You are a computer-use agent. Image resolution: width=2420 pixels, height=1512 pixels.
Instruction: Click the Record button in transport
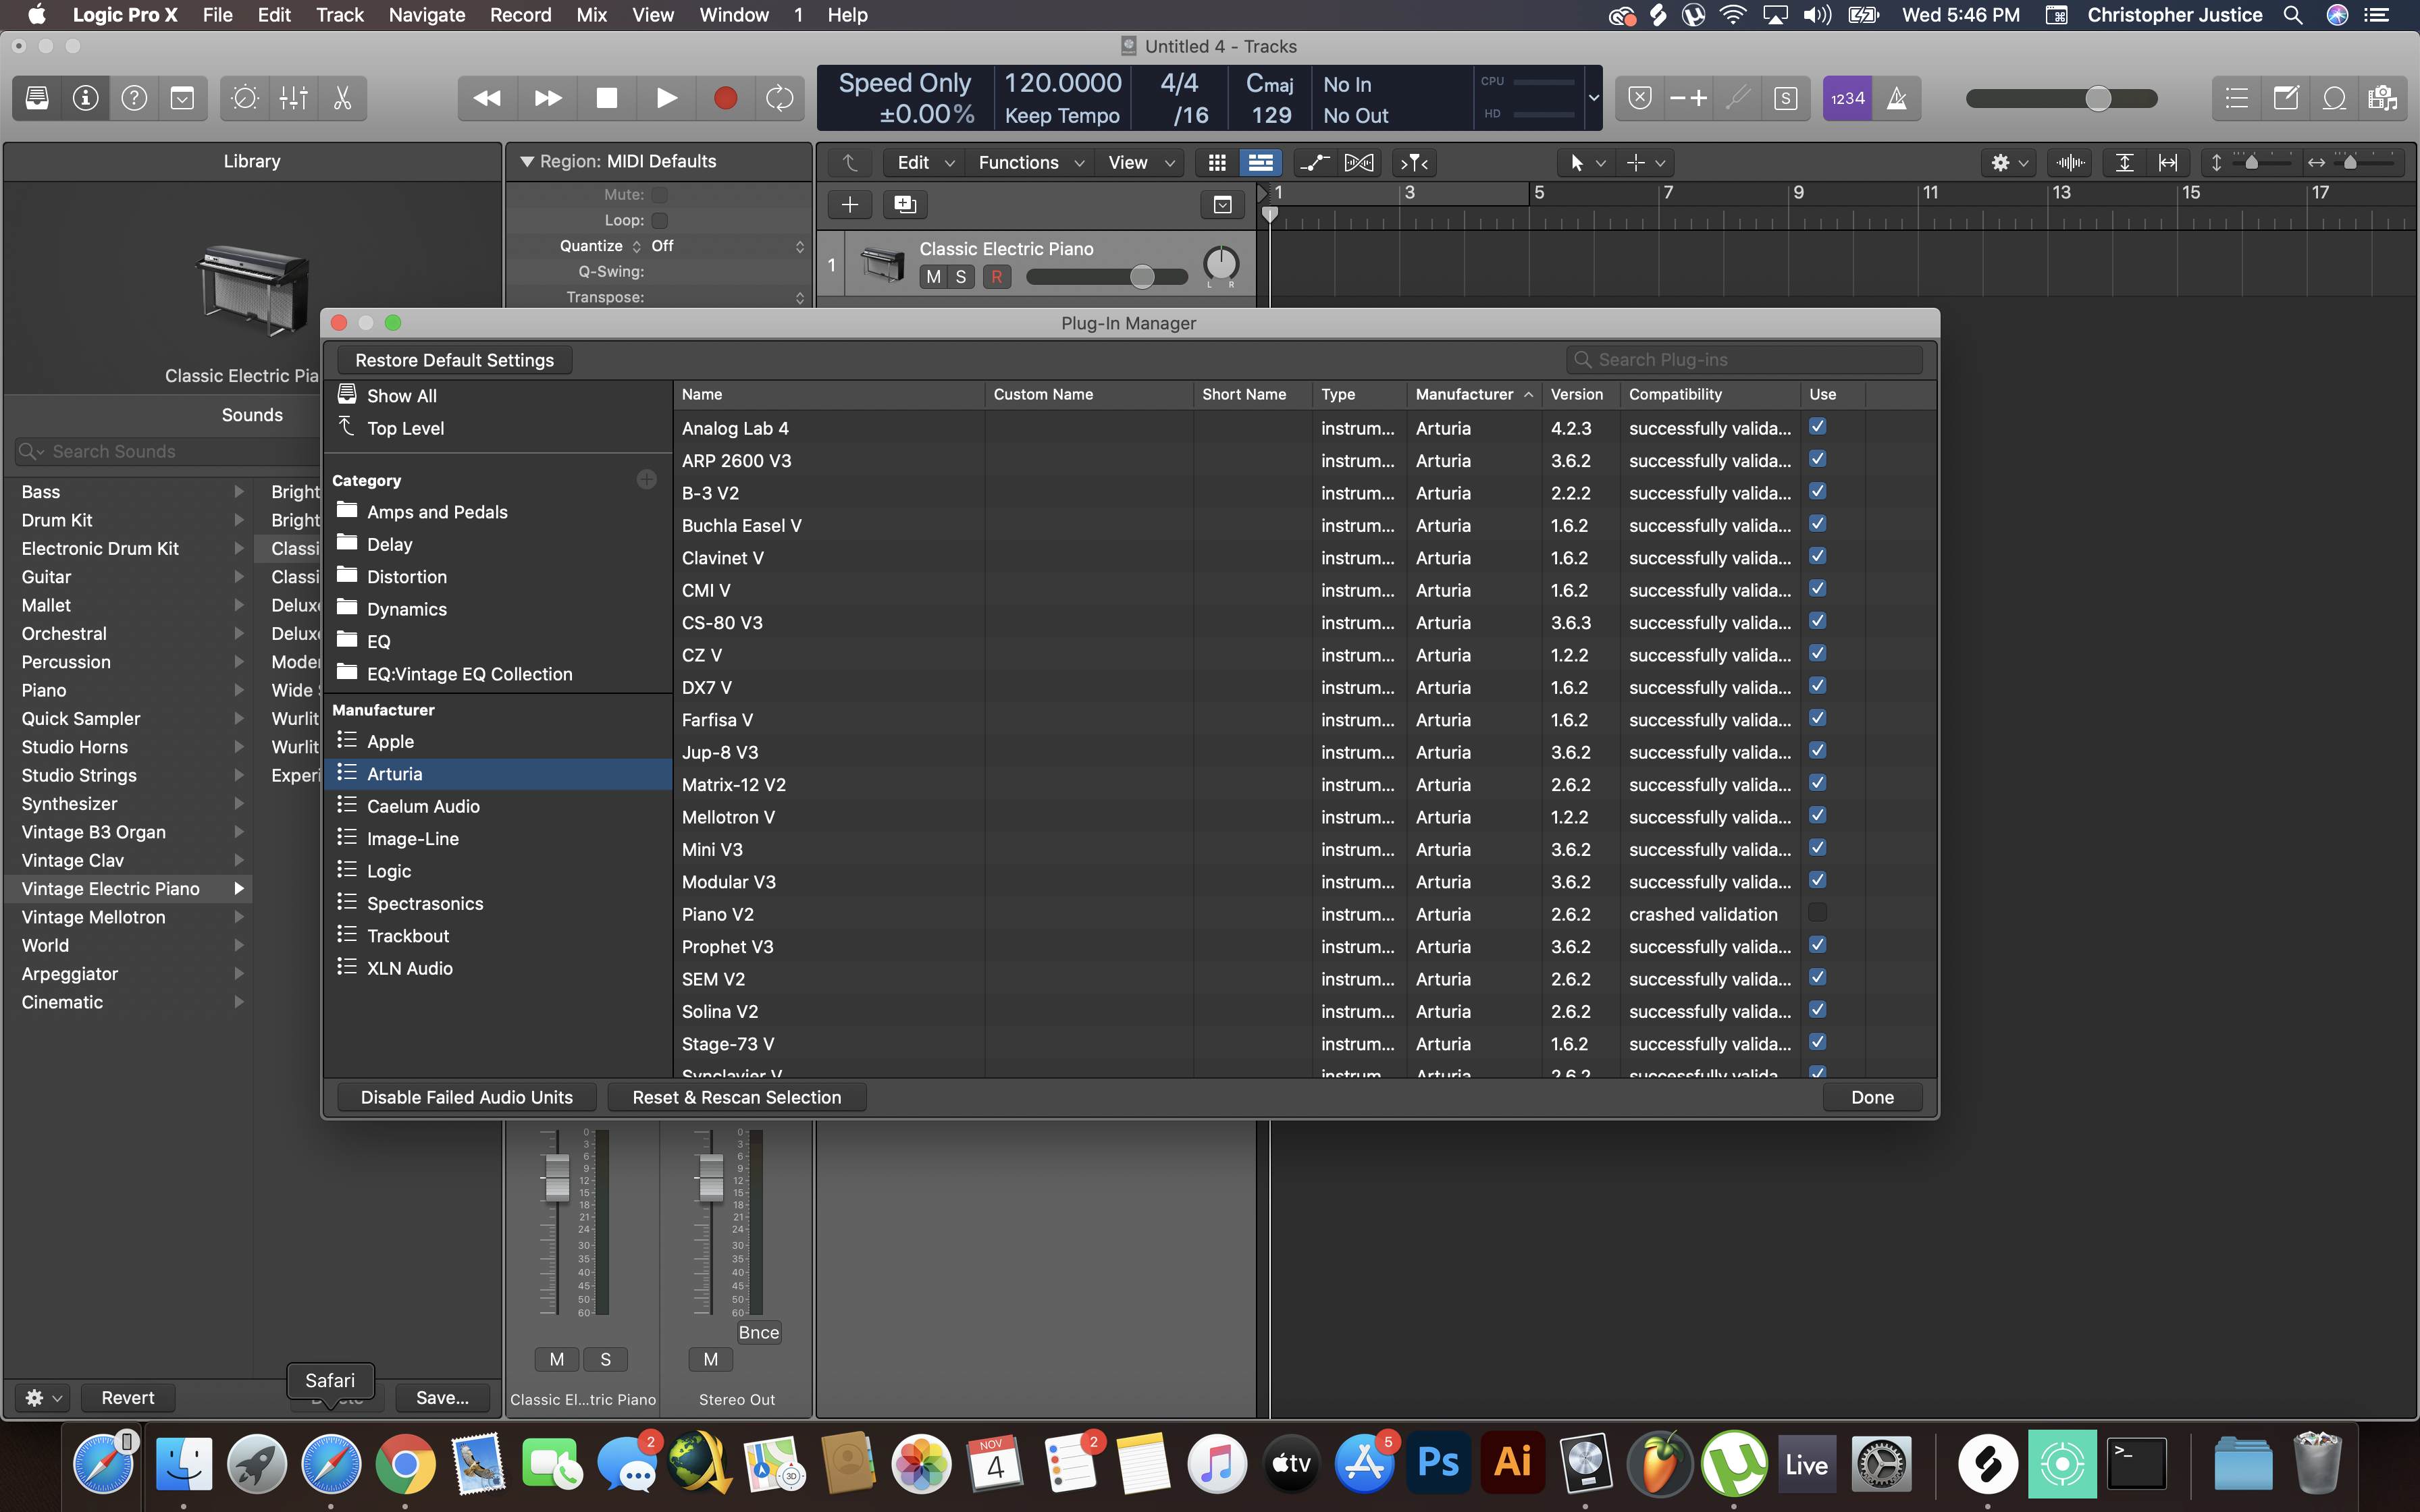coord(725,98)
